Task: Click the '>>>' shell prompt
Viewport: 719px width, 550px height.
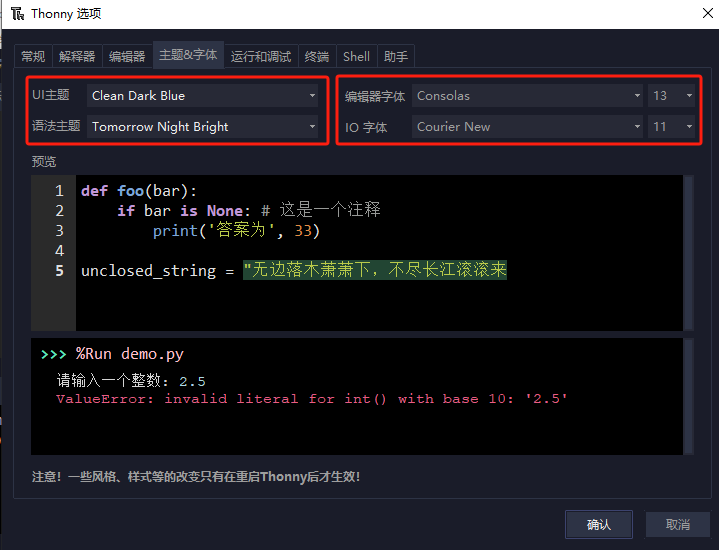Action: 53,354
